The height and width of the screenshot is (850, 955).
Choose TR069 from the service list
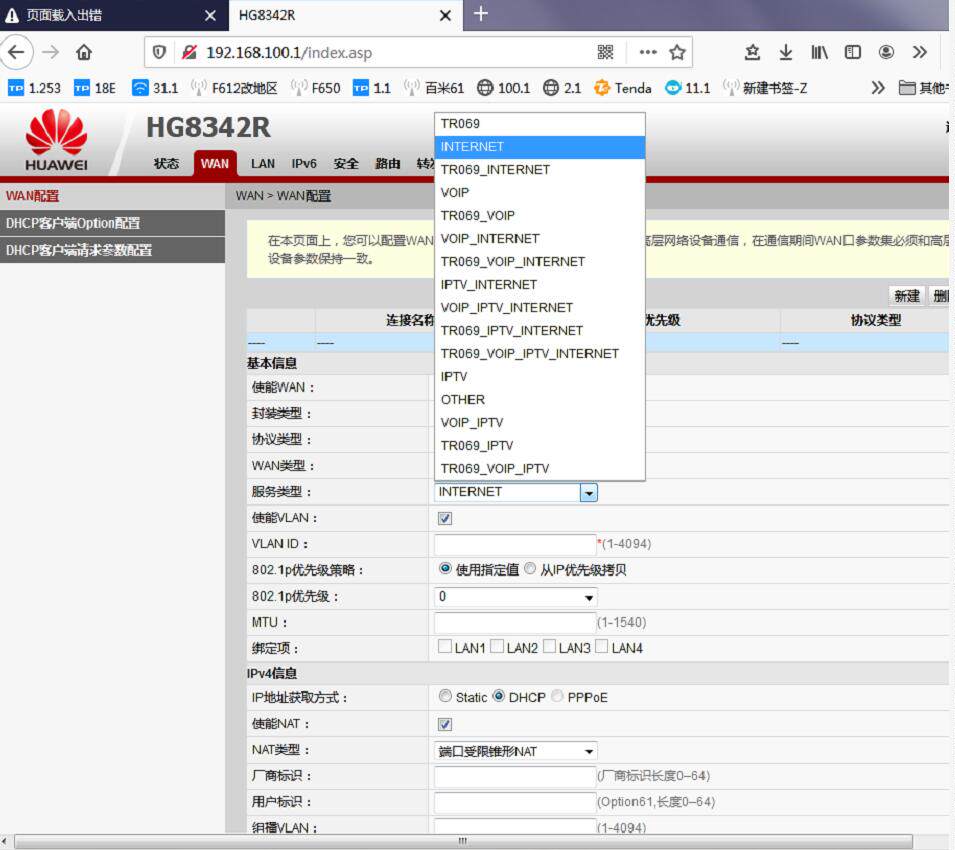[x=540, y=124]
